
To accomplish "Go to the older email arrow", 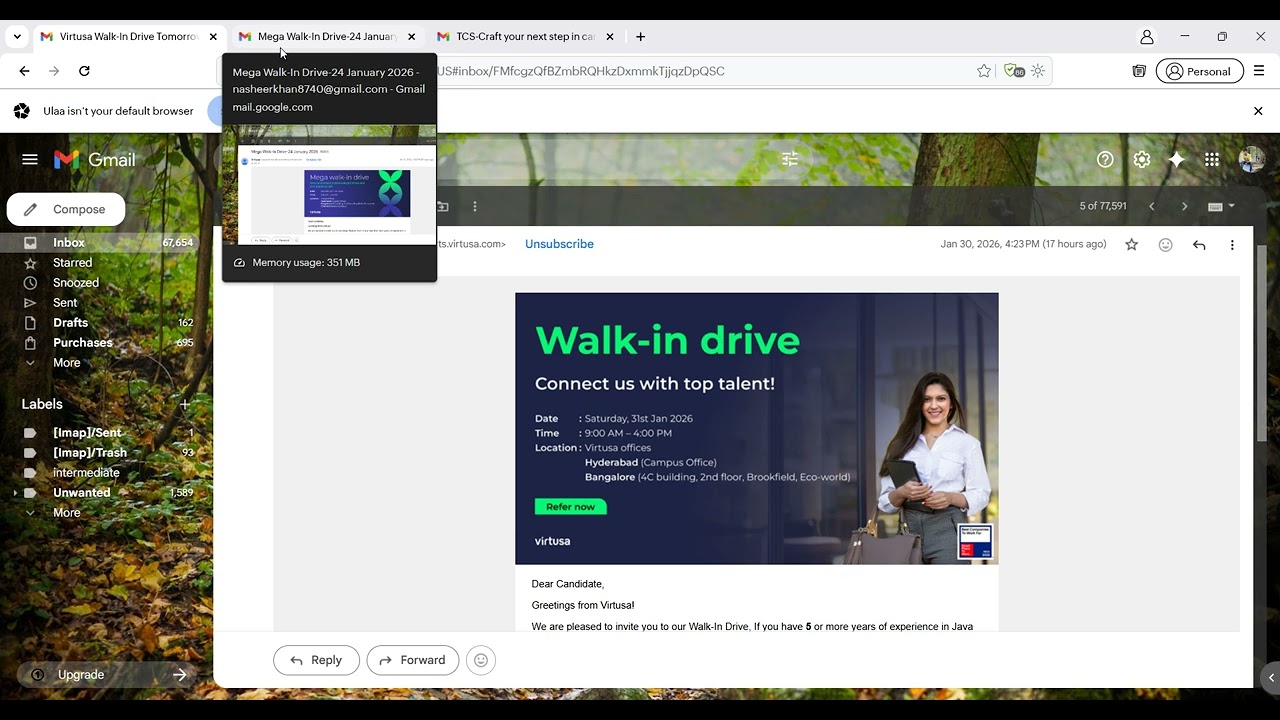I will [1185, 206].
